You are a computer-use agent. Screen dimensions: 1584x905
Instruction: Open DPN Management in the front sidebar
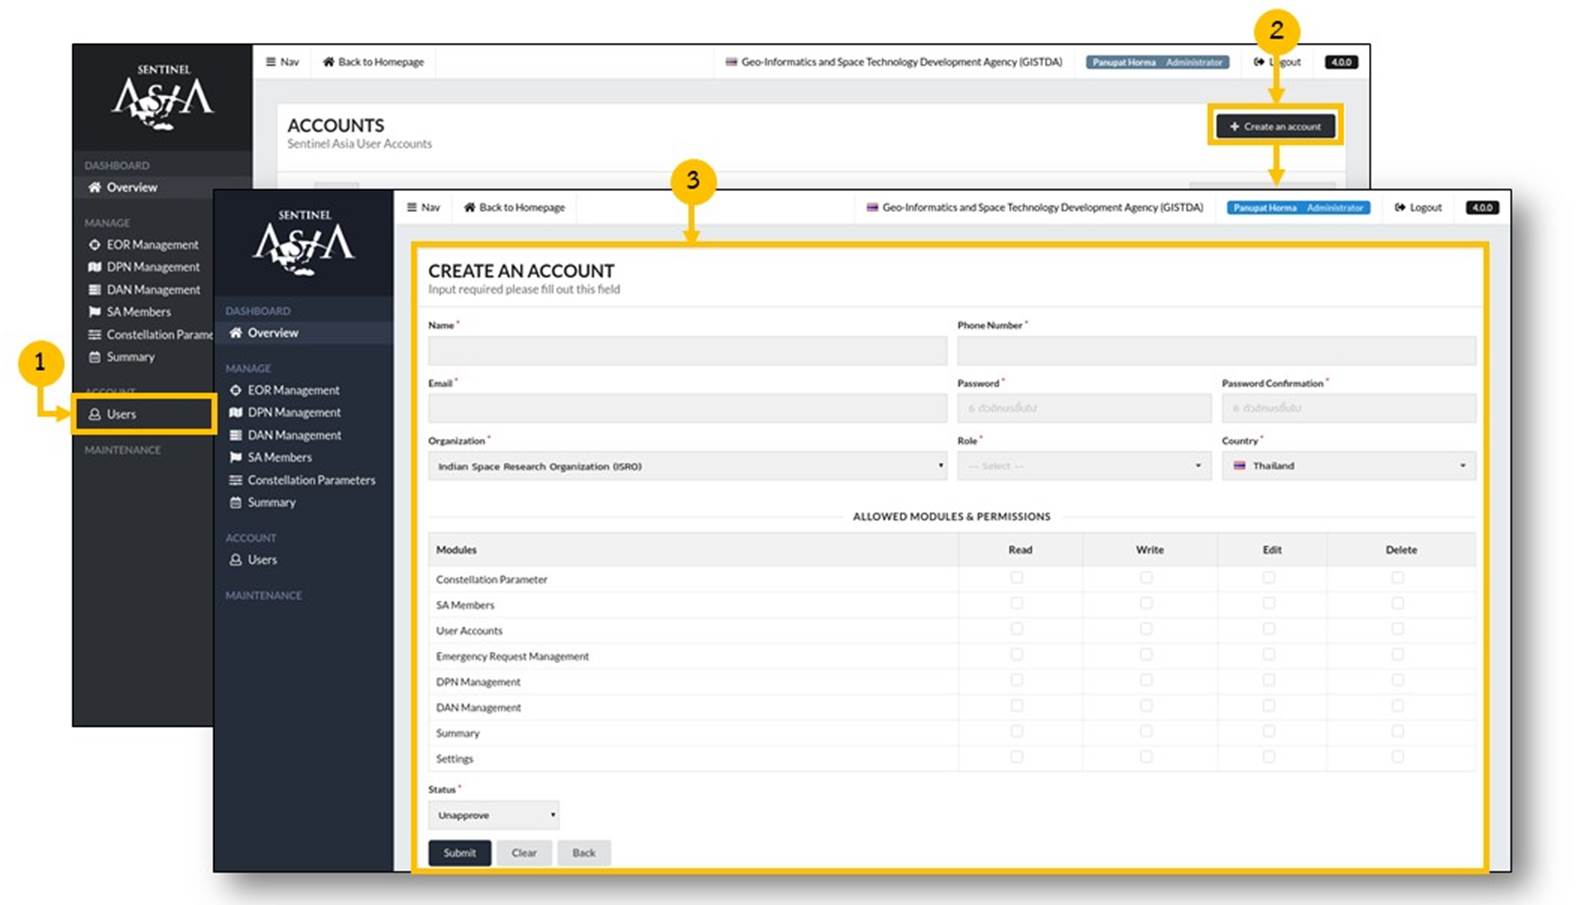click(294, 412)
